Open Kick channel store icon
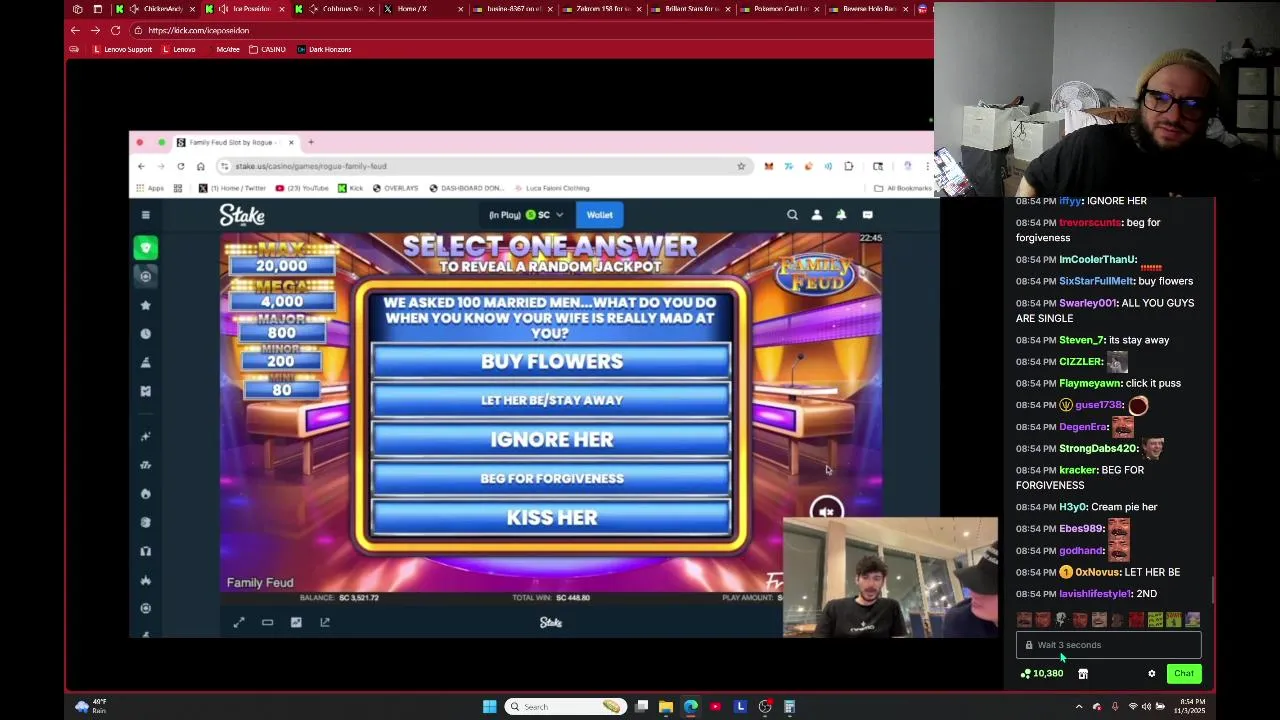 pos(1083,674)
